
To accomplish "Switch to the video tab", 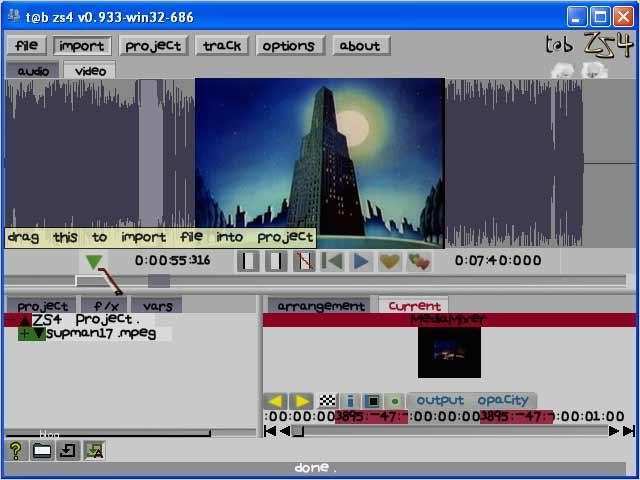I will pos(90,71).
